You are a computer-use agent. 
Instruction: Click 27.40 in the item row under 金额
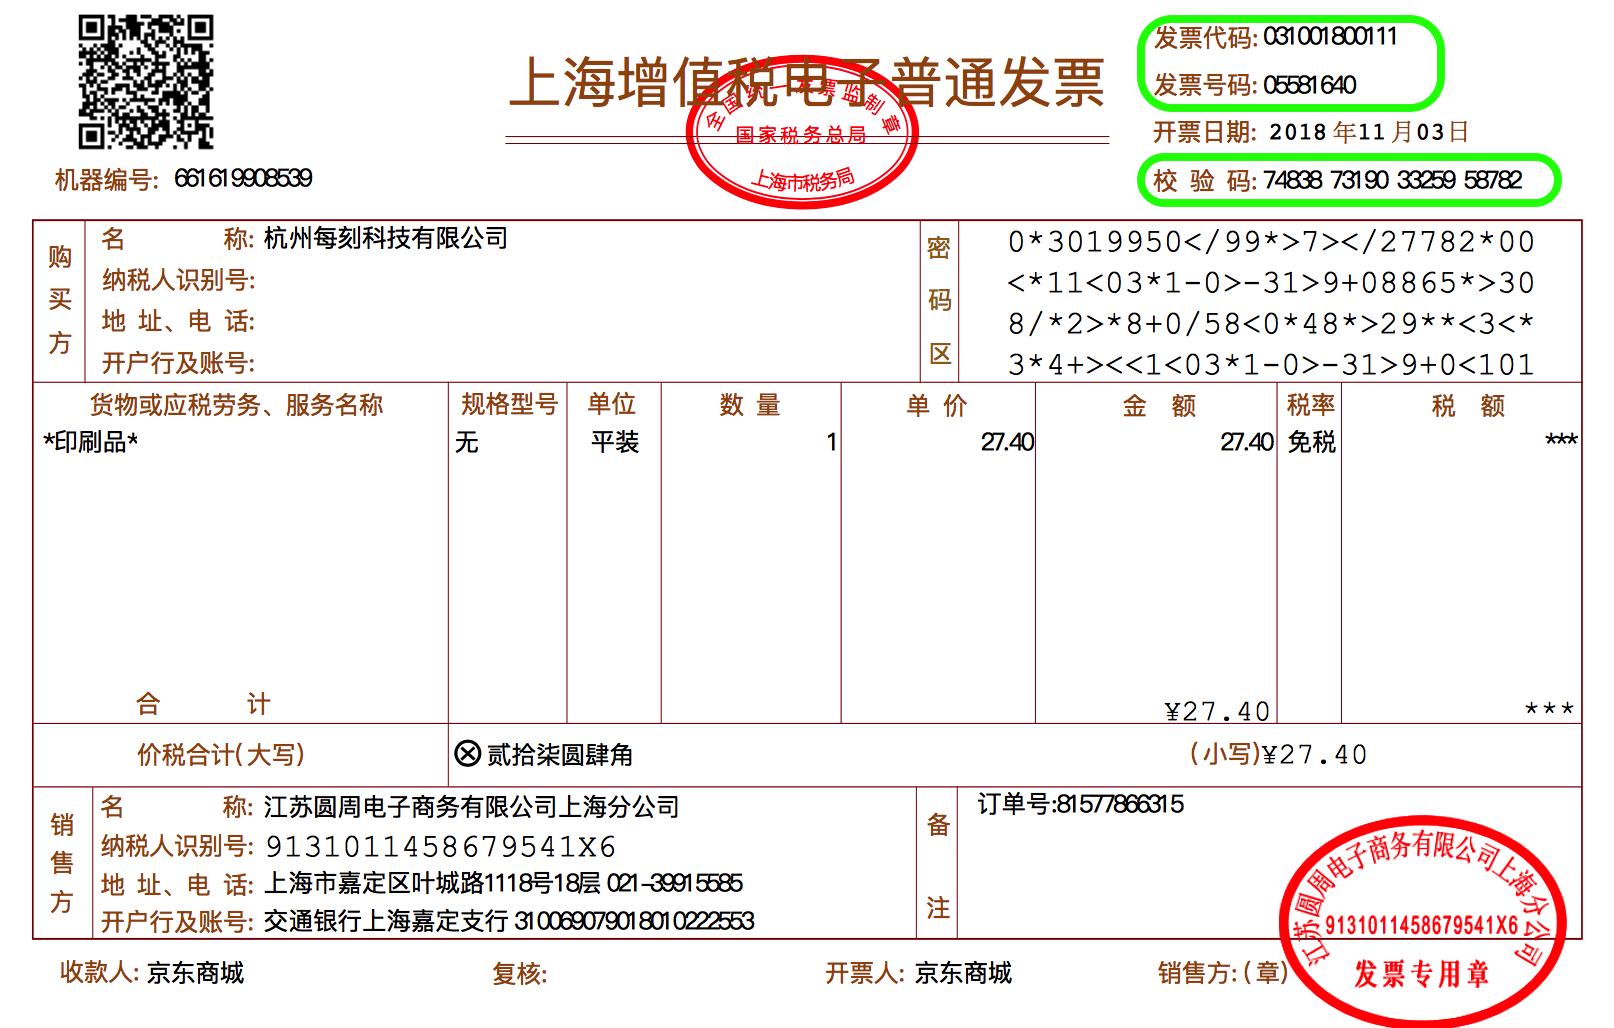(1247, 442)
